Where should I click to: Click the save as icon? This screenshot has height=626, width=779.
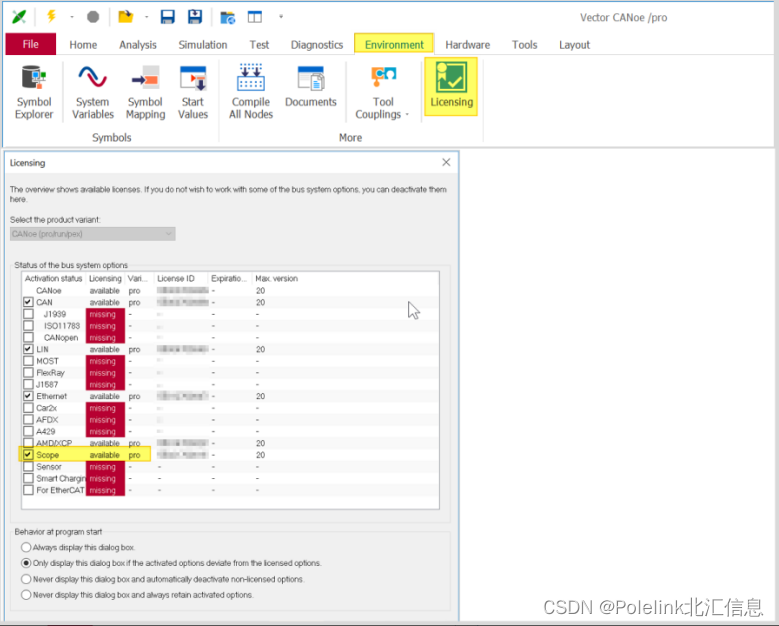(195, 17)
